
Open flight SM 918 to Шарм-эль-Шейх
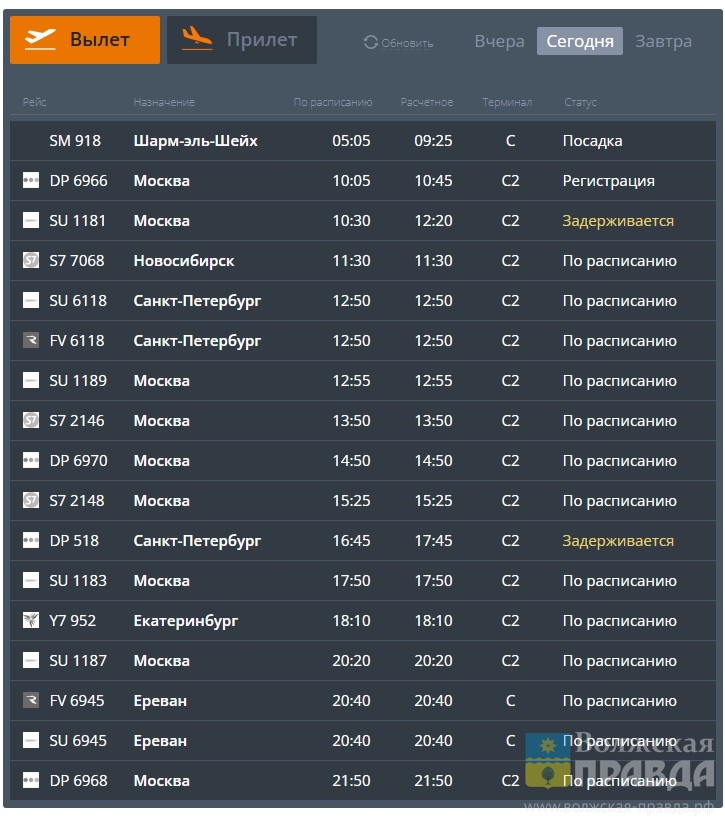point(195,141)
